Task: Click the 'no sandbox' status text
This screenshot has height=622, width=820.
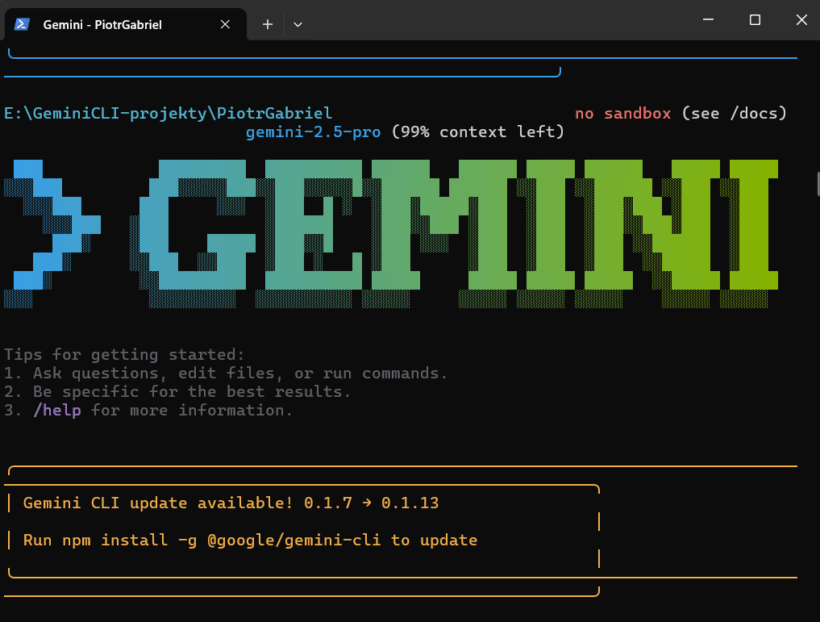Action: click(623, 114)
